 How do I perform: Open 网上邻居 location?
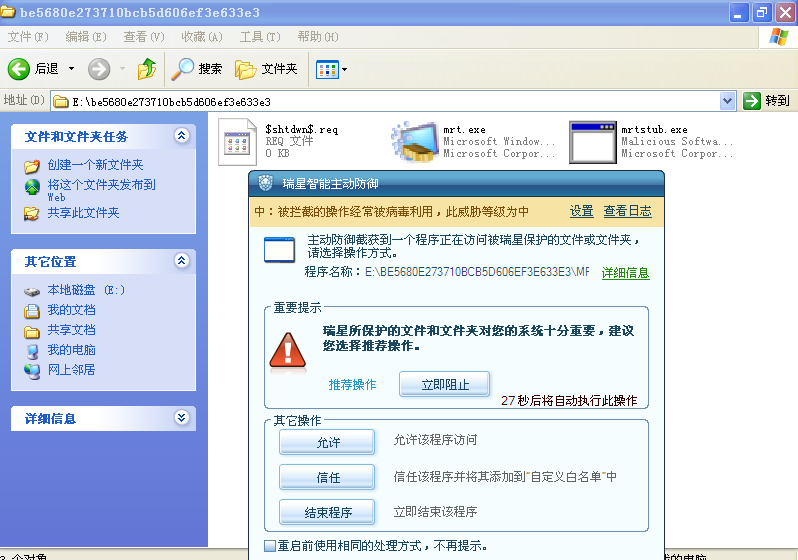(71, 370)
